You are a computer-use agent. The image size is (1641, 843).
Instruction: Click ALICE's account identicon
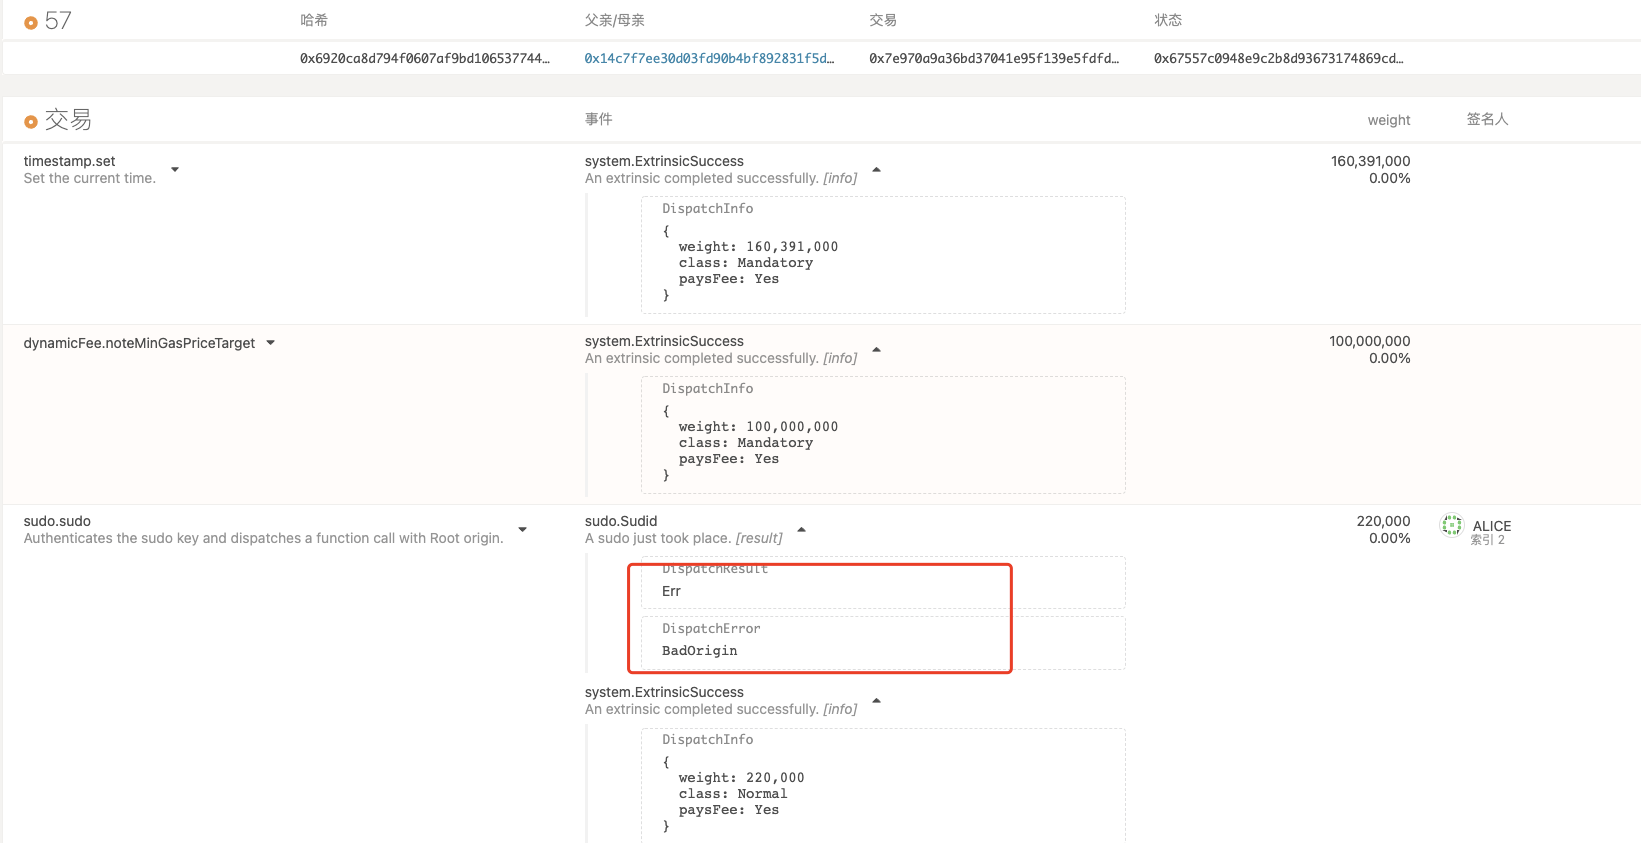1452,525
